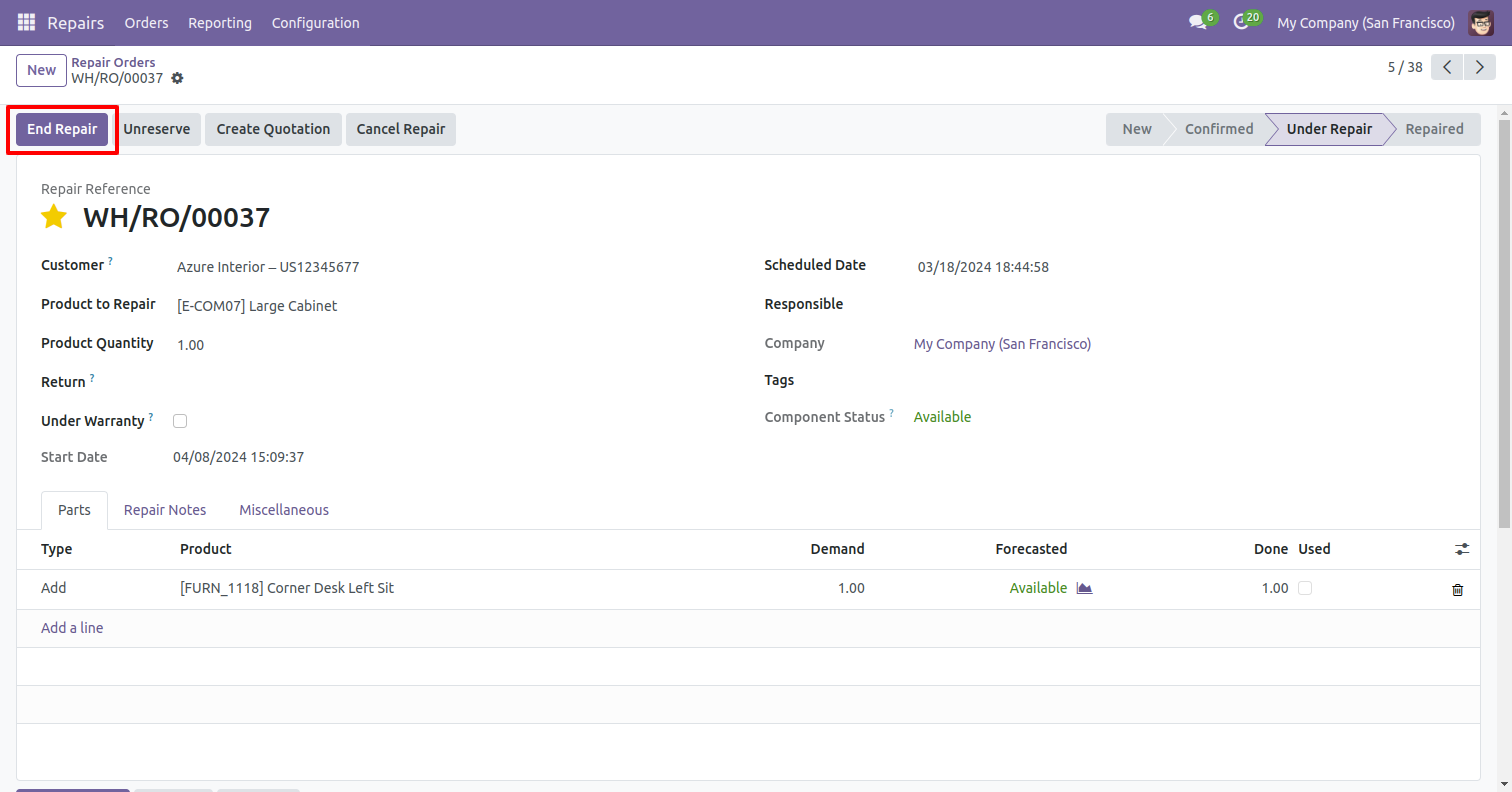Open the gear actions menu beside WH/RO/00037
Screen dimensions: 1512x792
pyautogui.click(x=178, y=78)
